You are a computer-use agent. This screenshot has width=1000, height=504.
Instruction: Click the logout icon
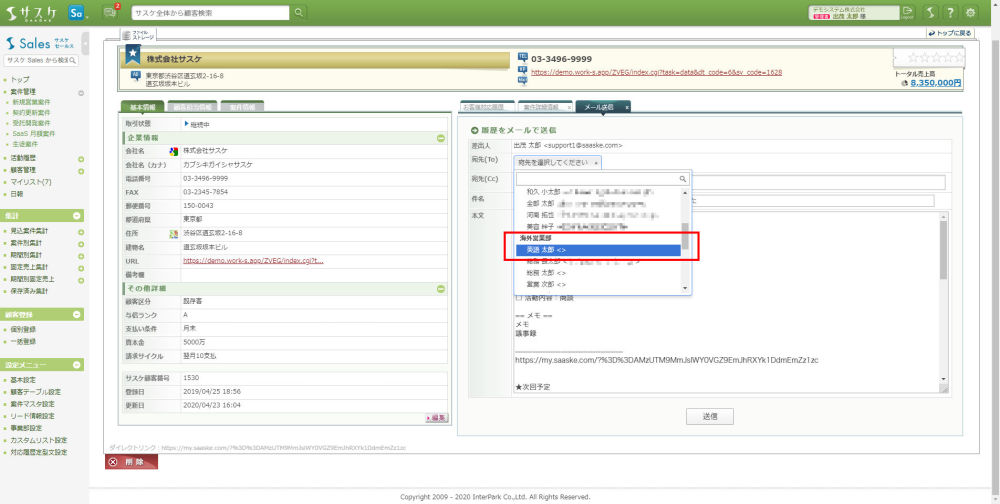908,12
